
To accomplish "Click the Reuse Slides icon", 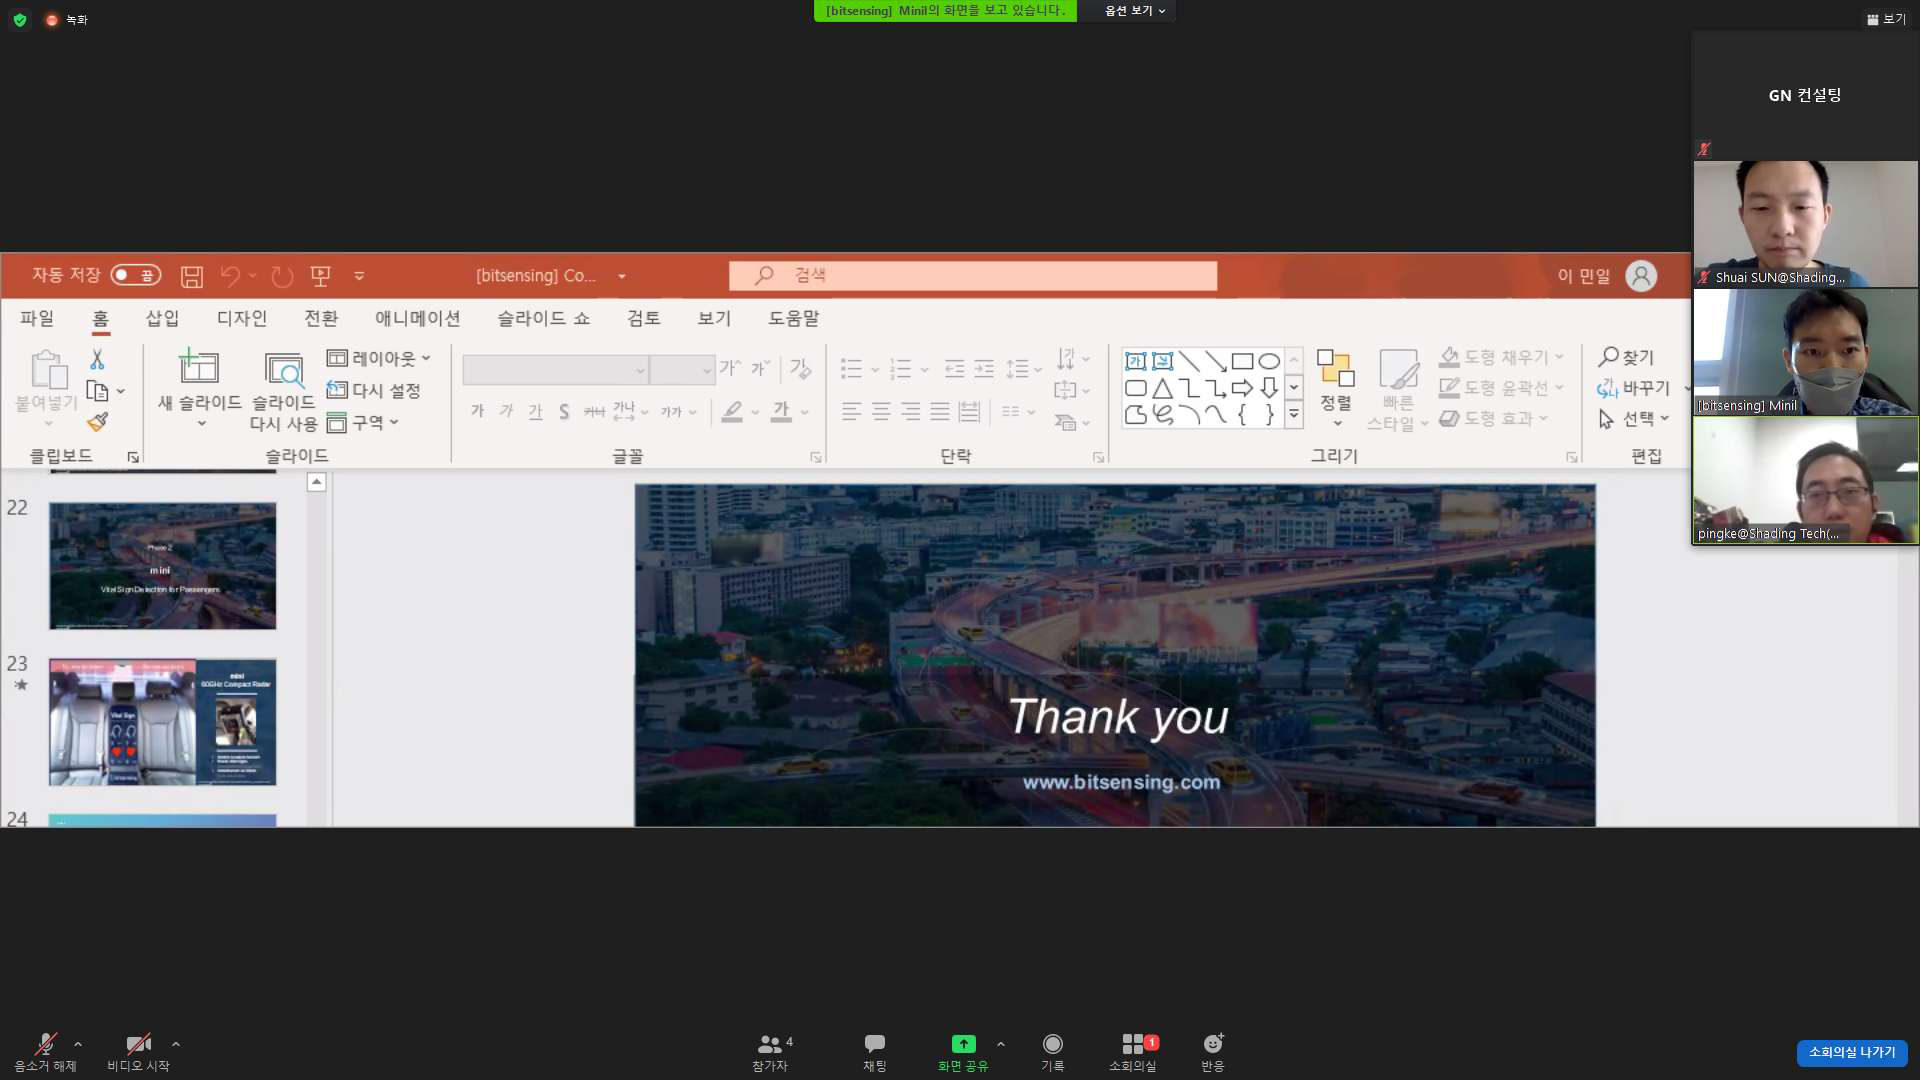I will tap(284, 370).
